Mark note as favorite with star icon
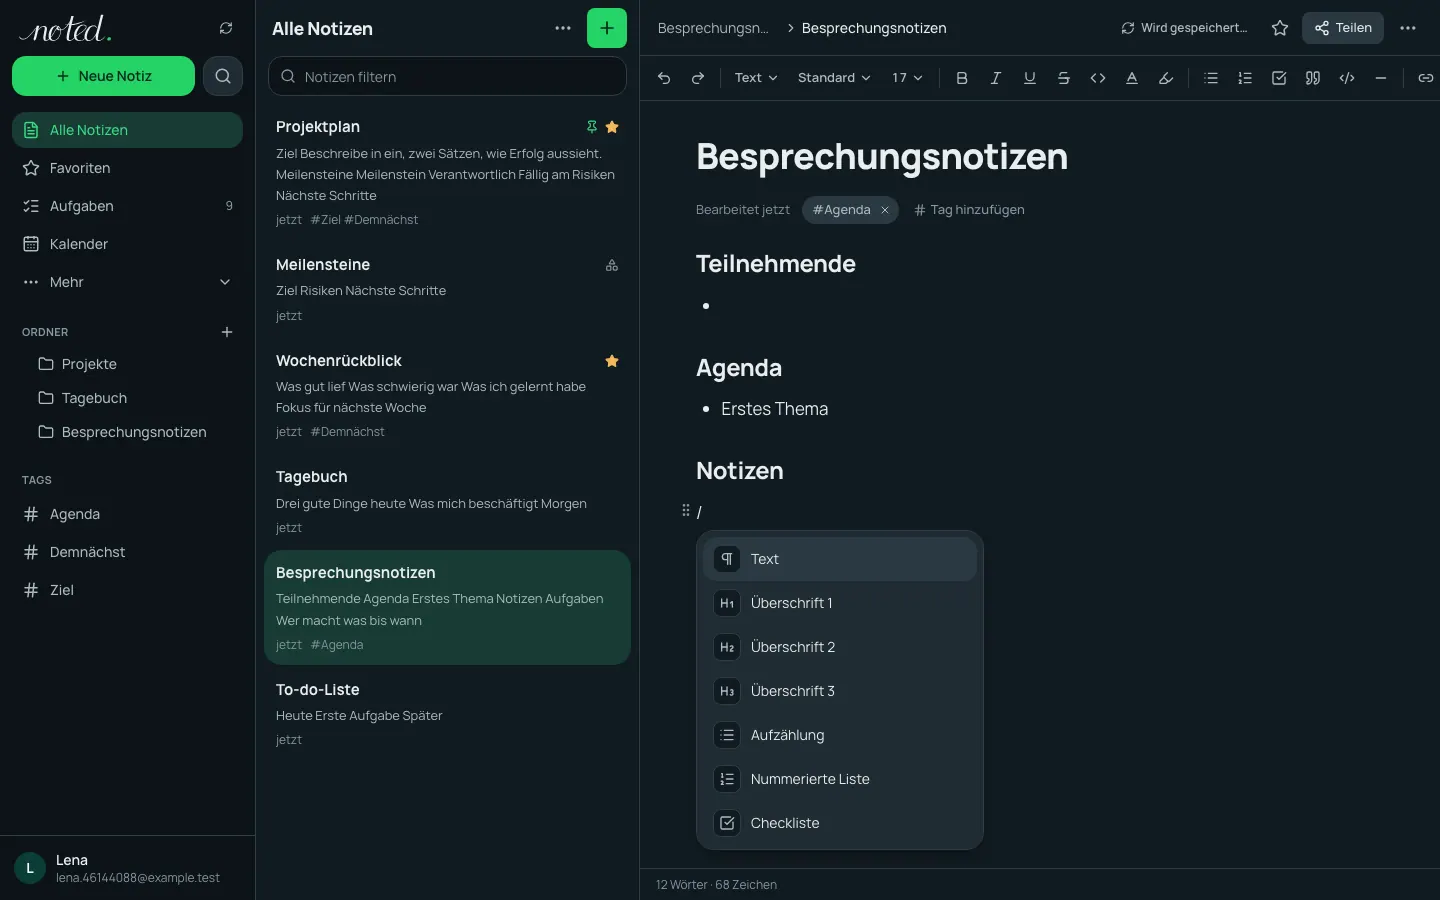This screenshot has width=1440, height=900. point(1280,28)
